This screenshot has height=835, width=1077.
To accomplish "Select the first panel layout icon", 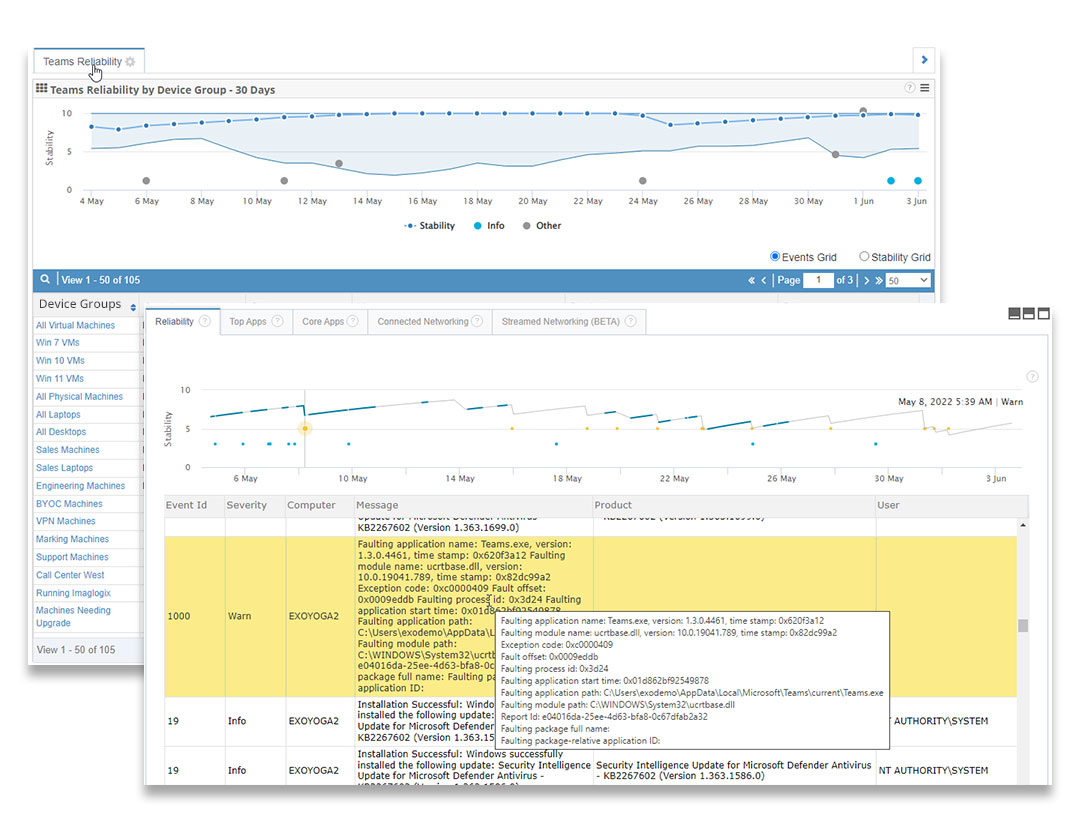I will coord(1014,314).
